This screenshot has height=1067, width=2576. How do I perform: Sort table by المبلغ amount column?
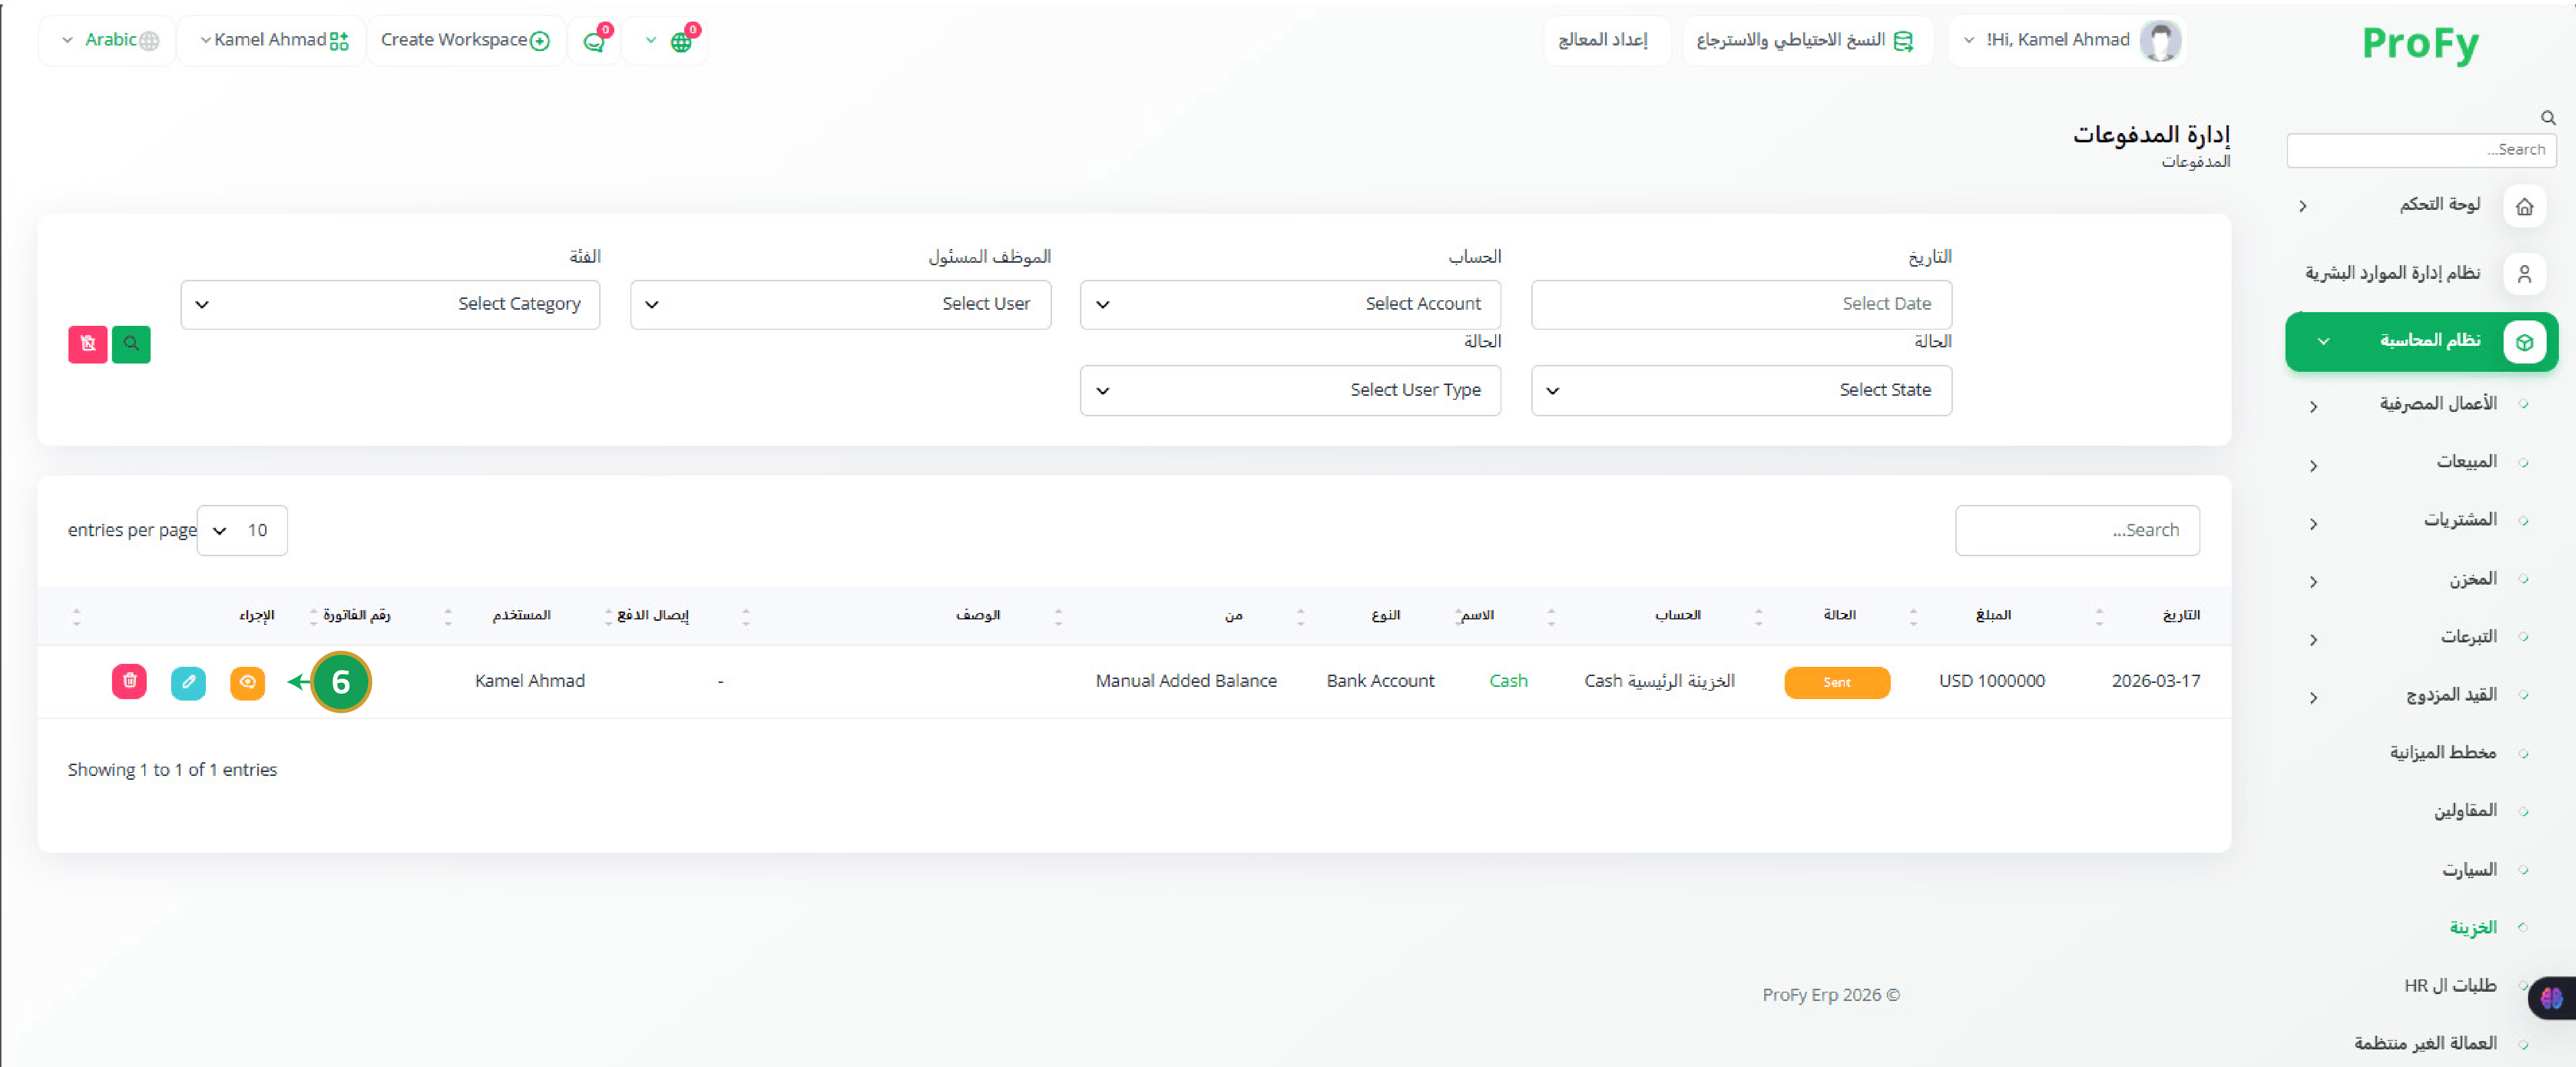click(1993, 615)
